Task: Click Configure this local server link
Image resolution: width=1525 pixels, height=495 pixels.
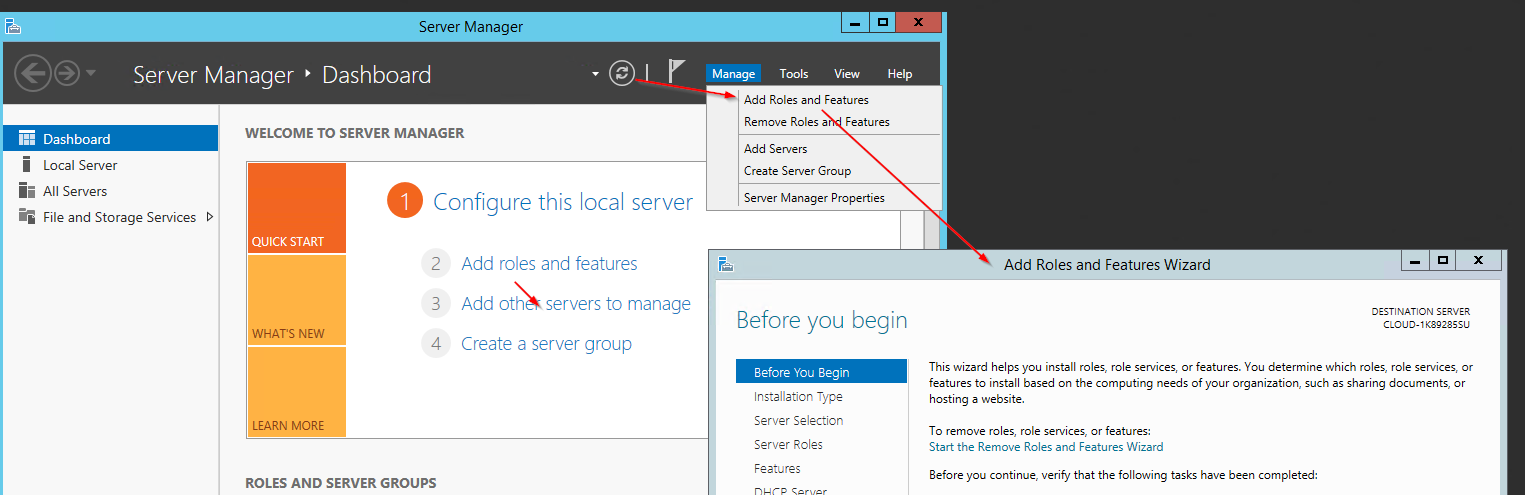Action: point(563,202)
